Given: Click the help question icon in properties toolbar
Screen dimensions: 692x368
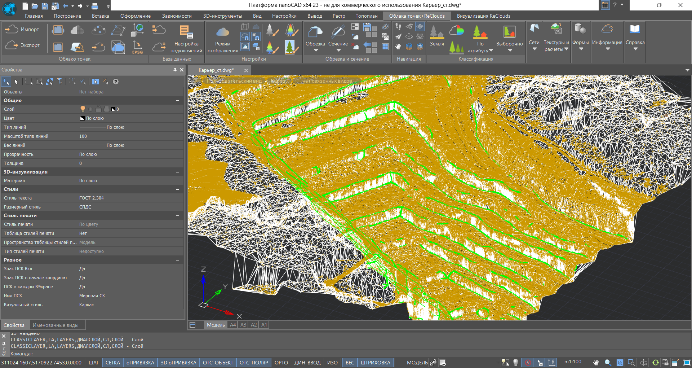Looking at the screenshot, I should [116, 82].
